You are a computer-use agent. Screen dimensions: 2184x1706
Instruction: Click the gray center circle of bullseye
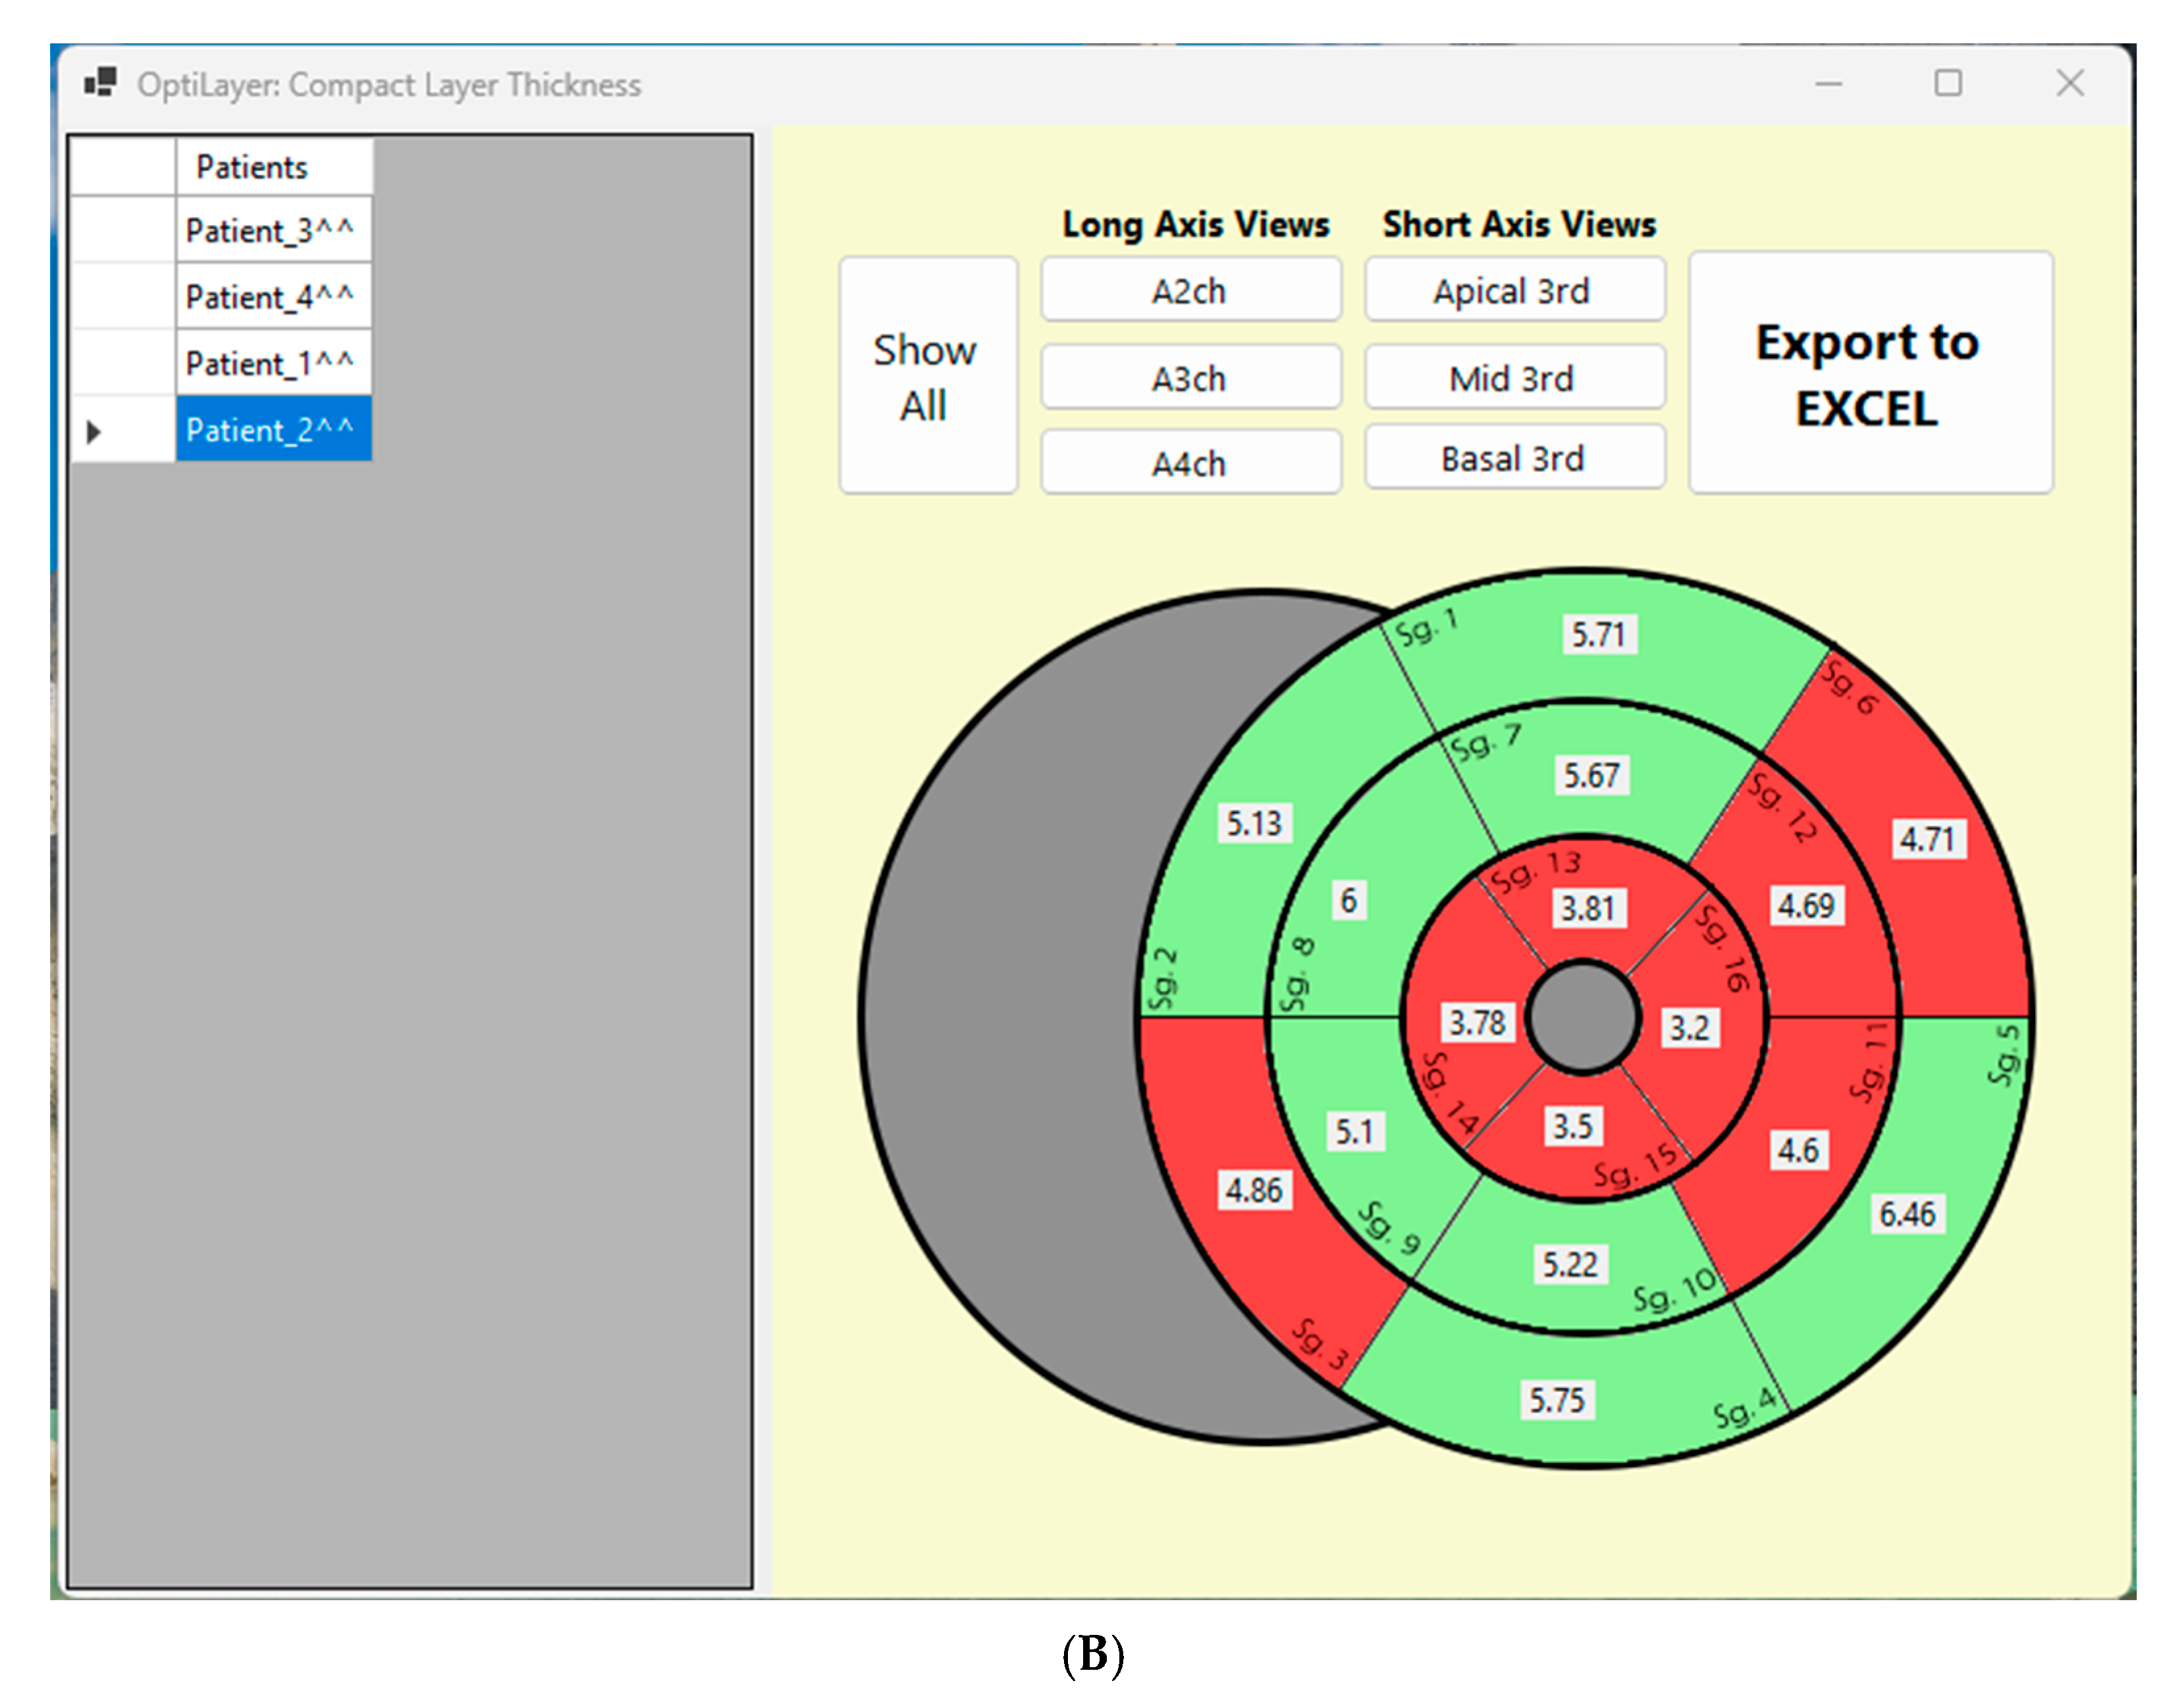point(1583,1018)
